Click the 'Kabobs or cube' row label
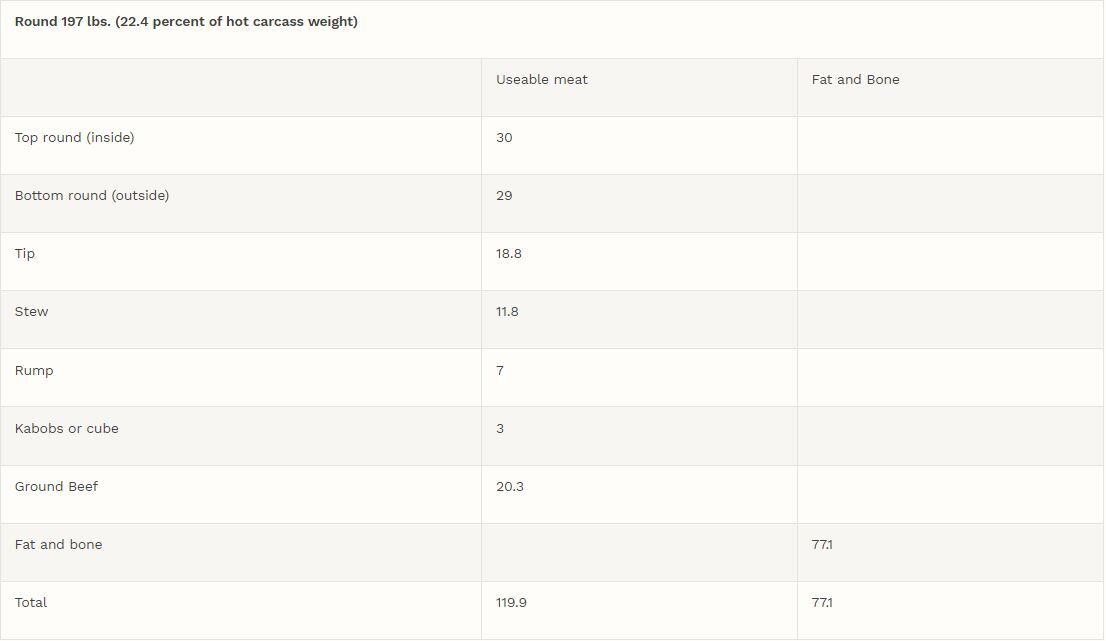This screenshot has width=1106, height=641. pos(66,429)
